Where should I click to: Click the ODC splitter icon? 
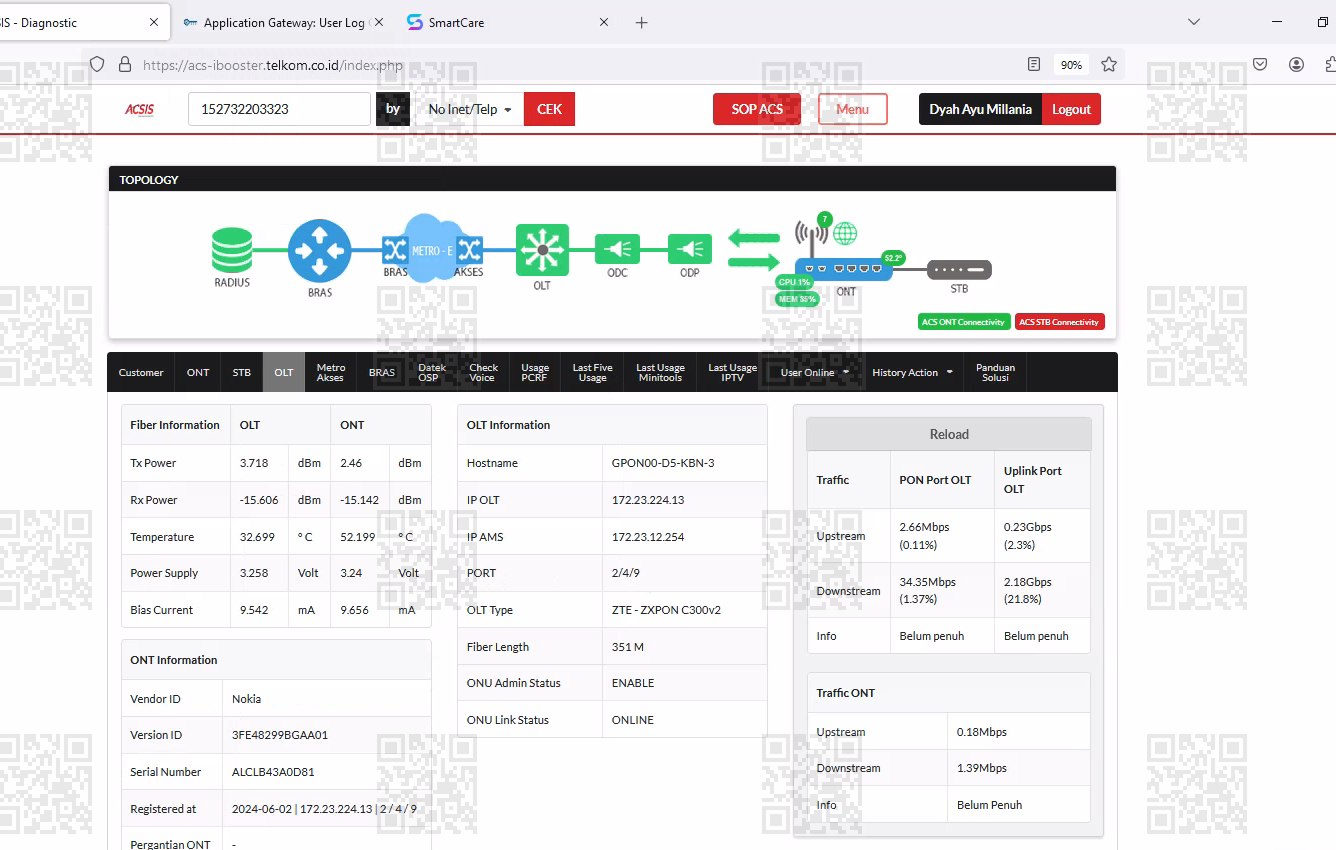(617, 249)
